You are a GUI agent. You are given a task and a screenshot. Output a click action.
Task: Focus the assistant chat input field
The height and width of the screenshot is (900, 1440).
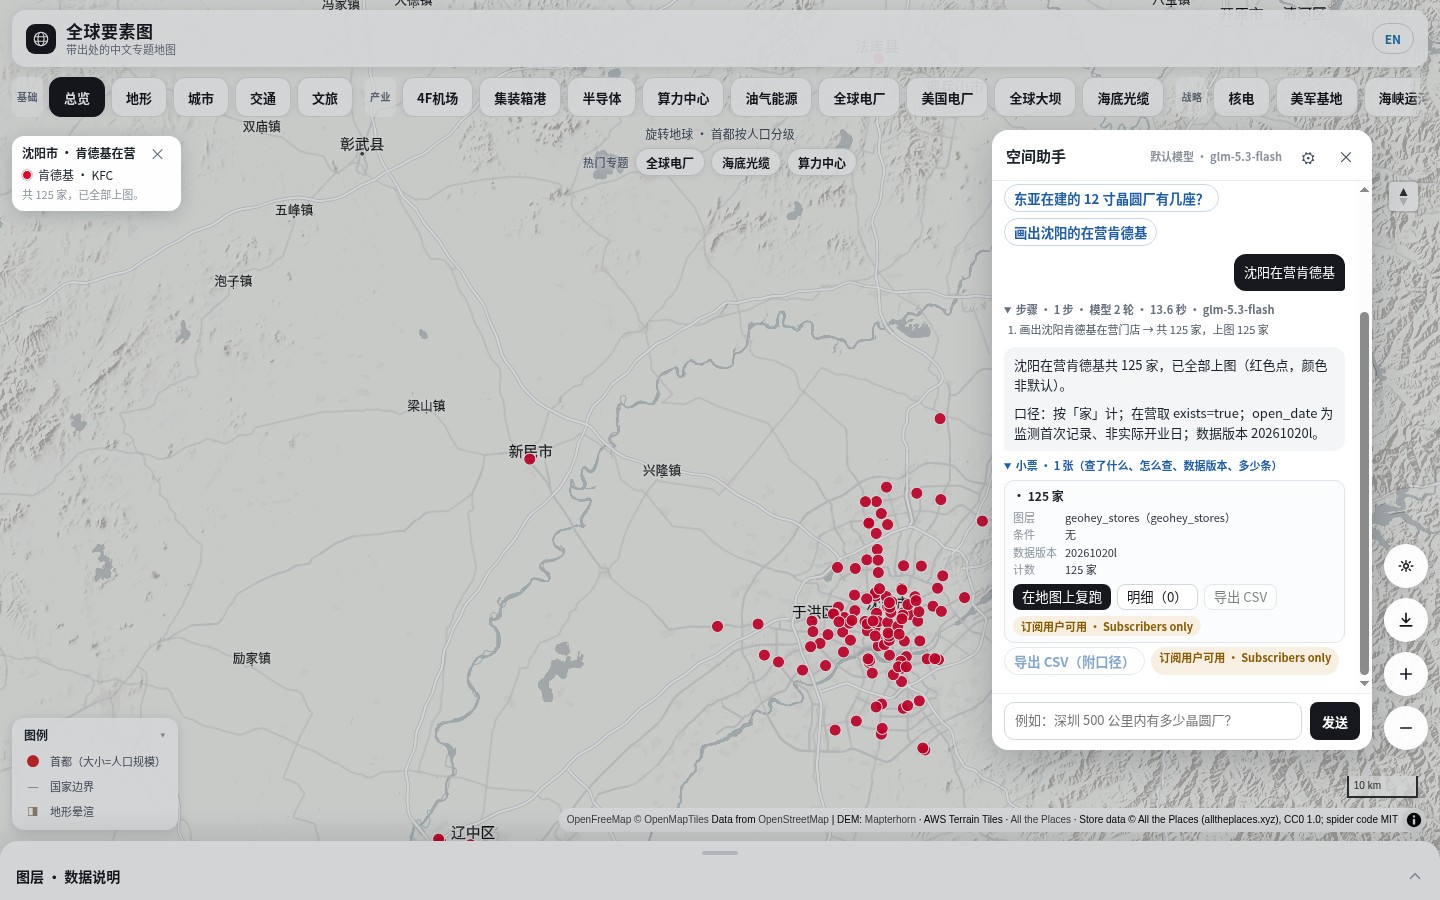pos(1152,721)
